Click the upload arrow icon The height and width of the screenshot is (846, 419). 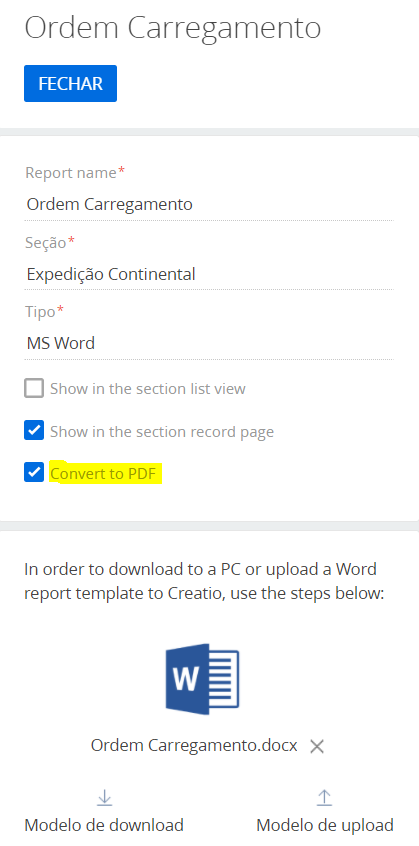click(324, 798)
